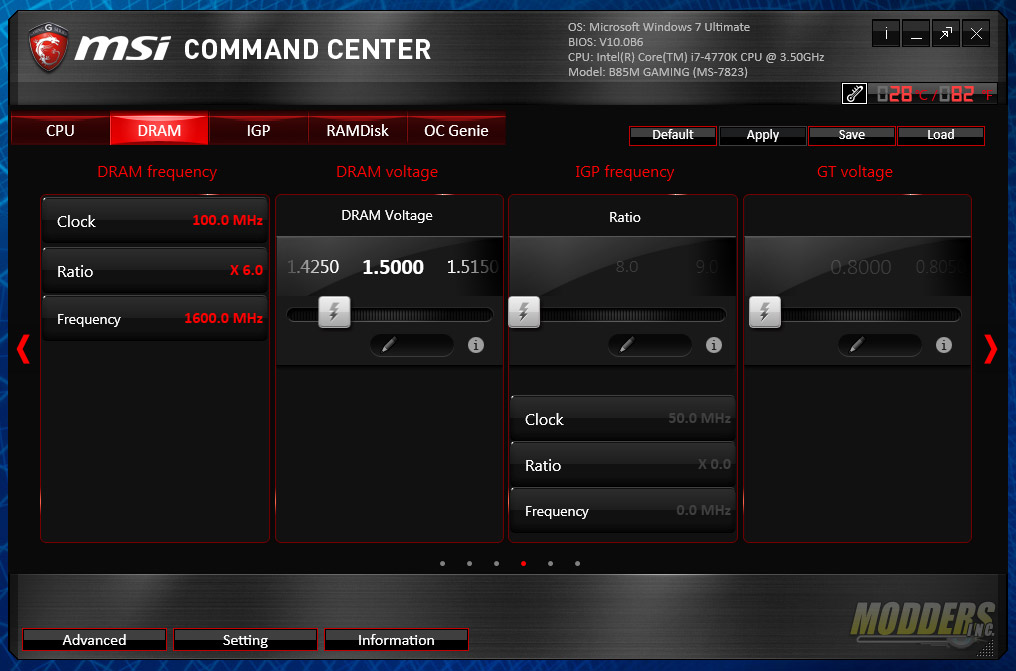Click the DRAM voltage slider handle
Viewport: 1016px width, 671px height.
point(334,312)
